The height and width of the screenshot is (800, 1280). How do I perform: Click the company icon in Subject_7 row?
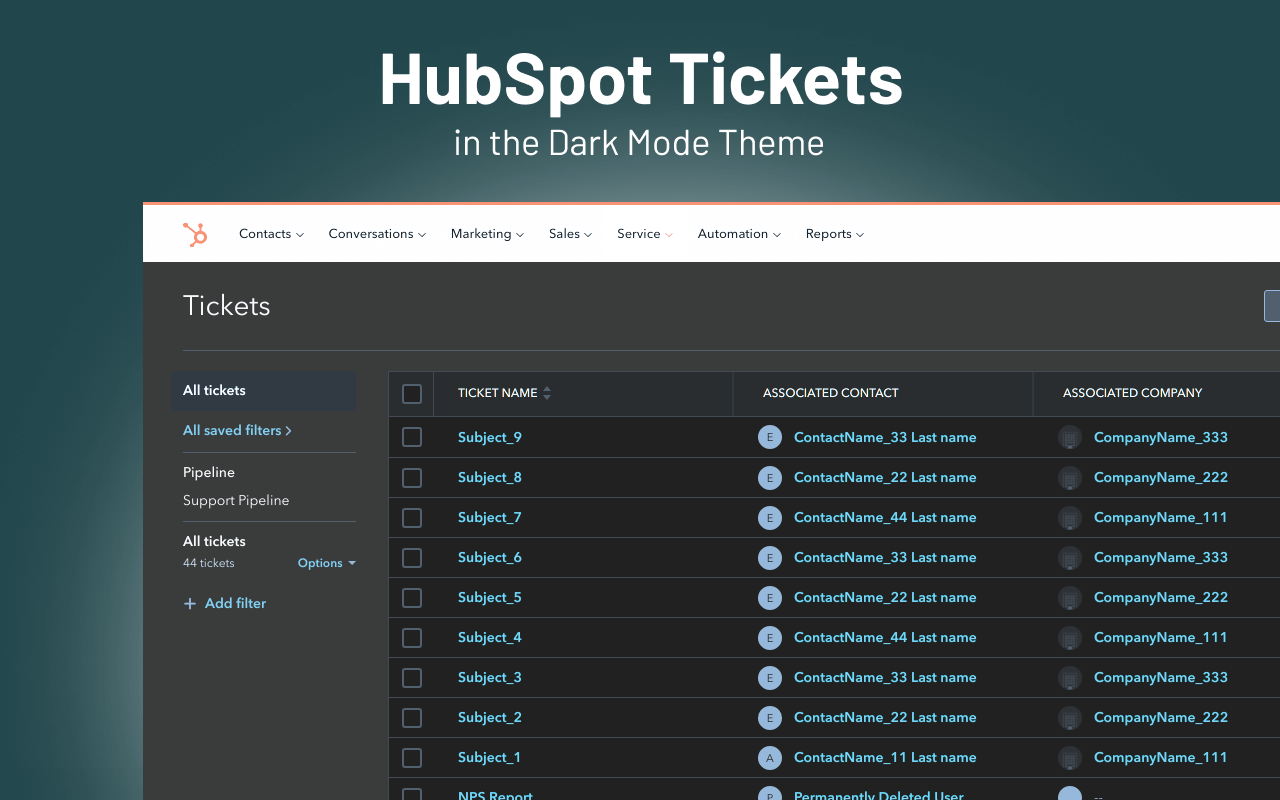(x=1070, y=517)
